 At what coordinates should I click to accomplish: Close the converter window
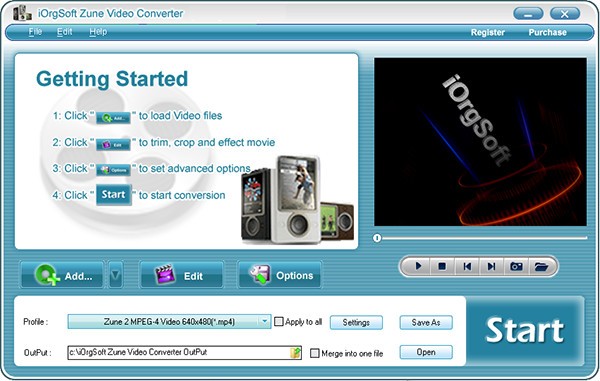click(565, 14)
